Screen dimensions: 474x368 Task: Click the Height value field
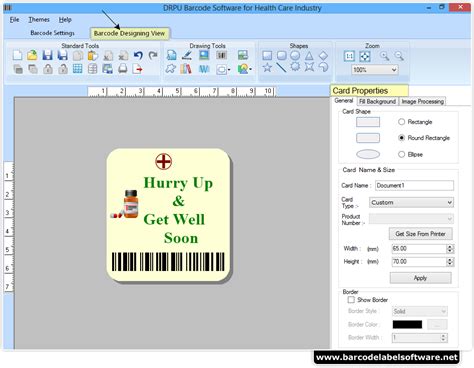tap(419, 262)
